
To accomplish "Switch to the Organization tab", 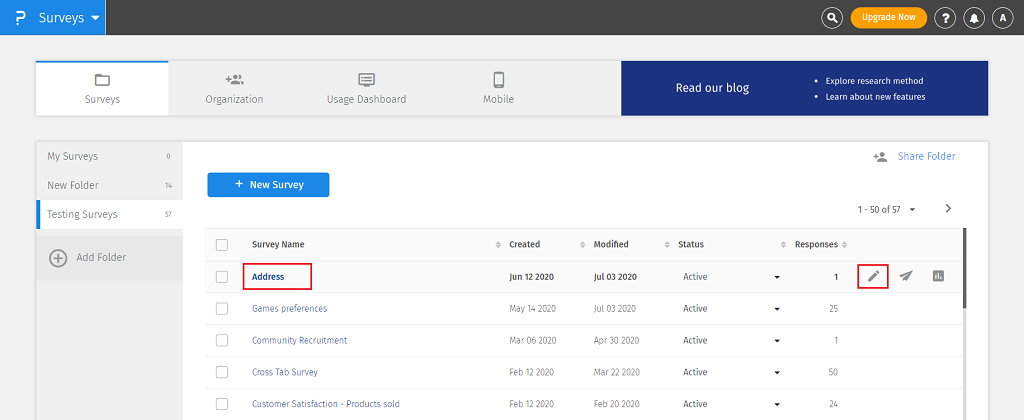I will (x=234, y=88).
